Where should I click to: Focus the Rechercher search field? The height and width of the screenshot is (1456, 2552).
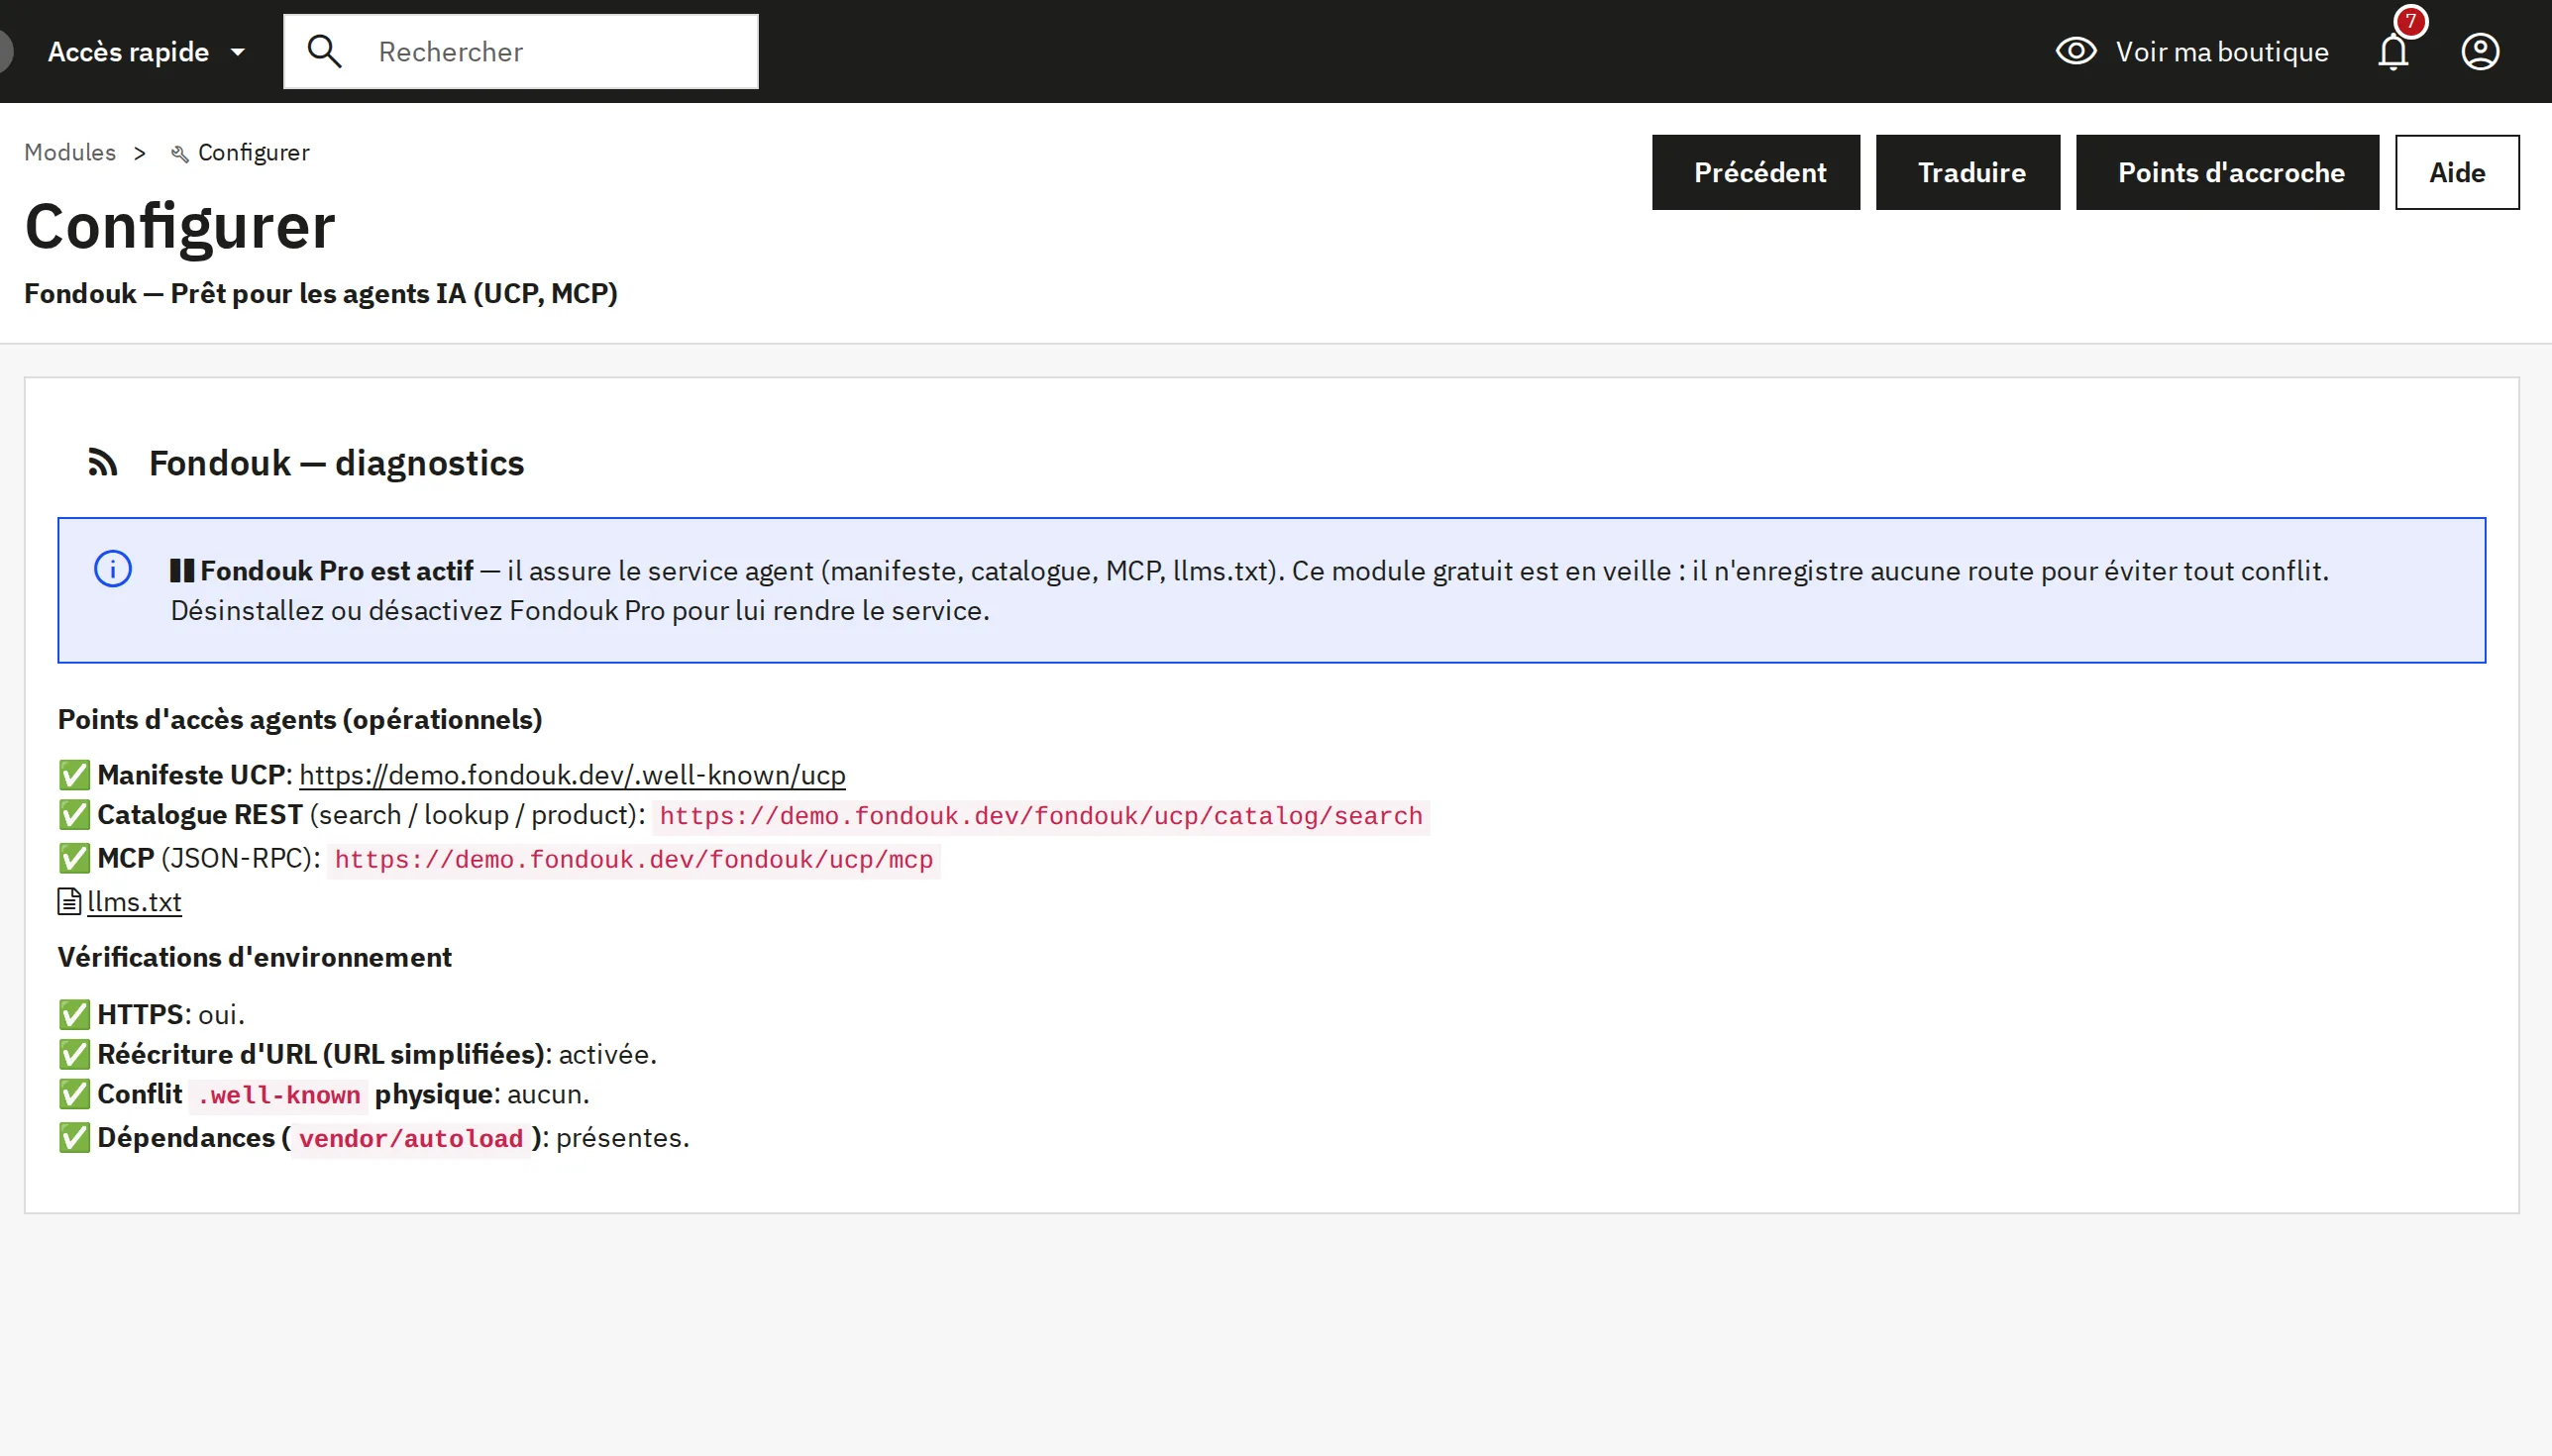[521, 52]
